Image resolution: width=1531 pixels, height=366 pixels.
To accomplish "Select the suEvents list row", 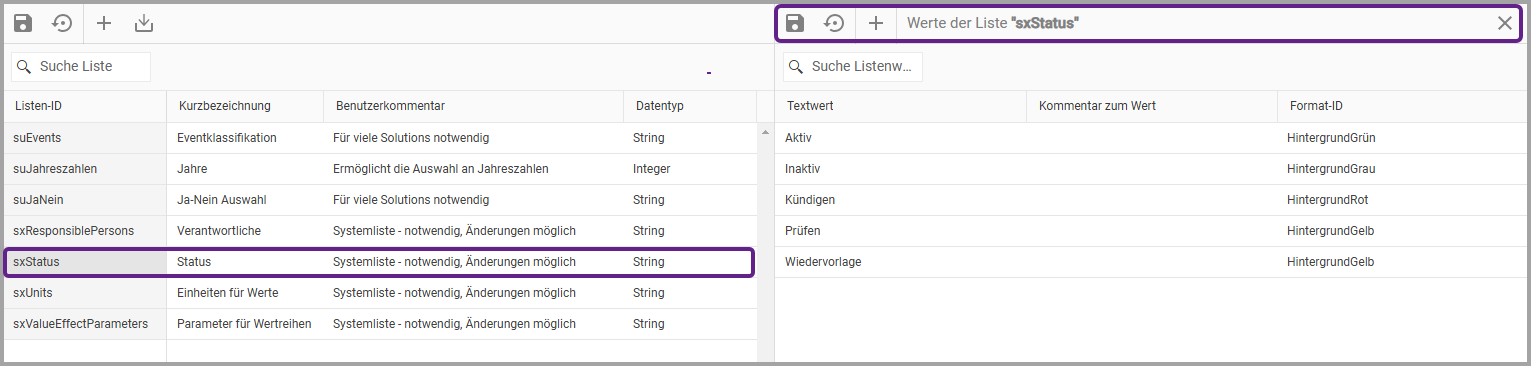I will [380, 138].
